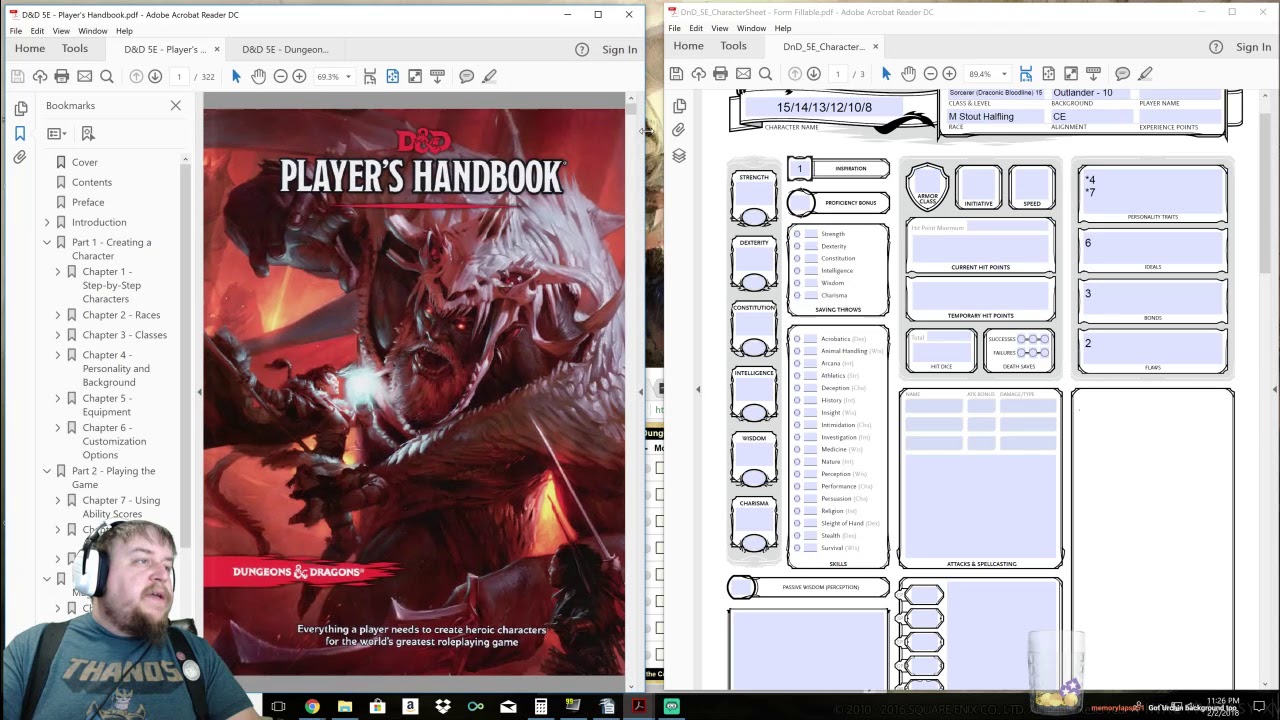Mark Survival skill proficiency
Screen dimensions: 1280x720
tap(797, 548)
